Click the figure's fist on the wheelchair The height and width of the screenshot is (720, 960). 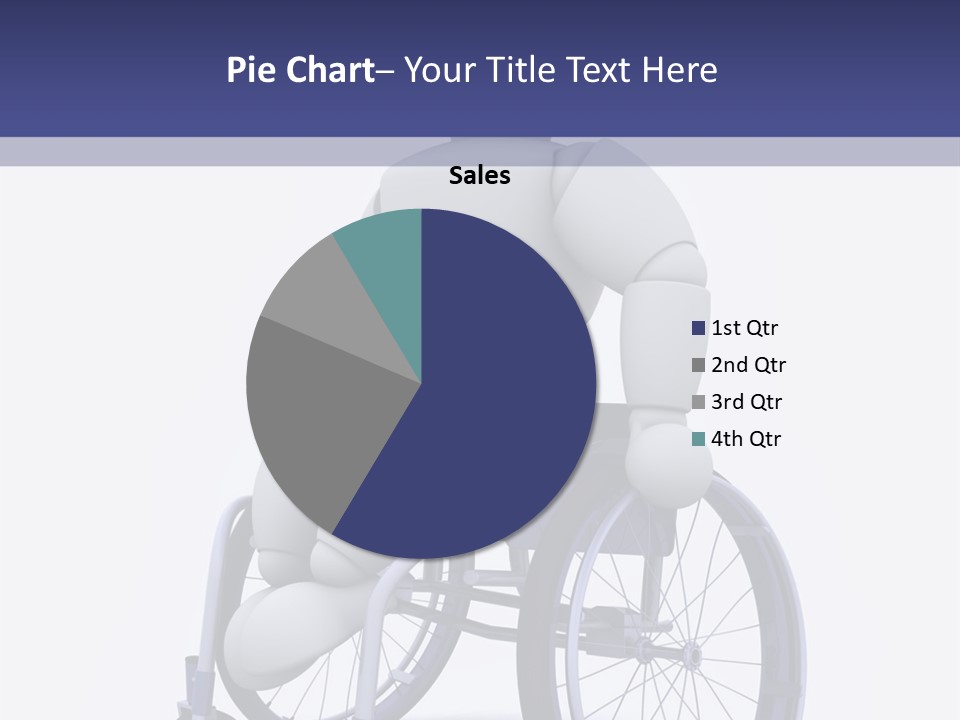pos(667,462)
